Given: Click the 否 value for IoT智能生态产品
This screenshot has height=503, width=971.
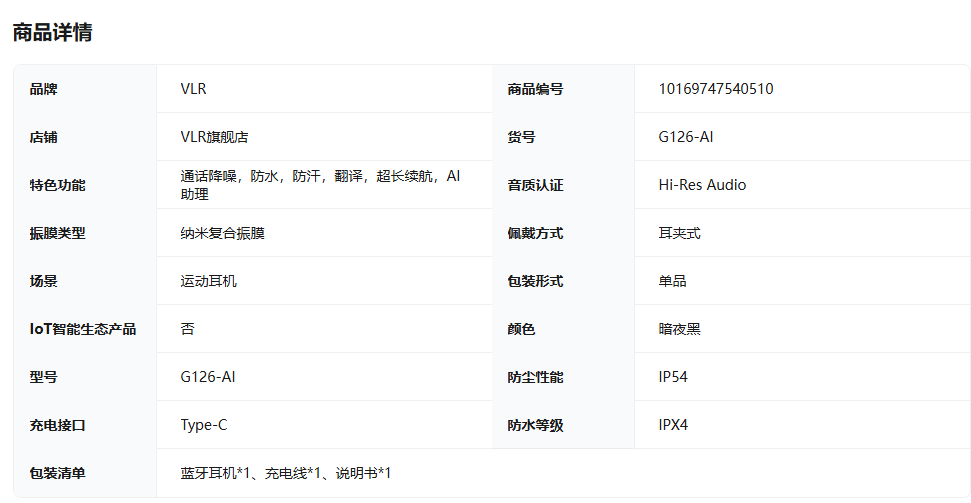Looking at the screenshot, I should coord(187,329).
